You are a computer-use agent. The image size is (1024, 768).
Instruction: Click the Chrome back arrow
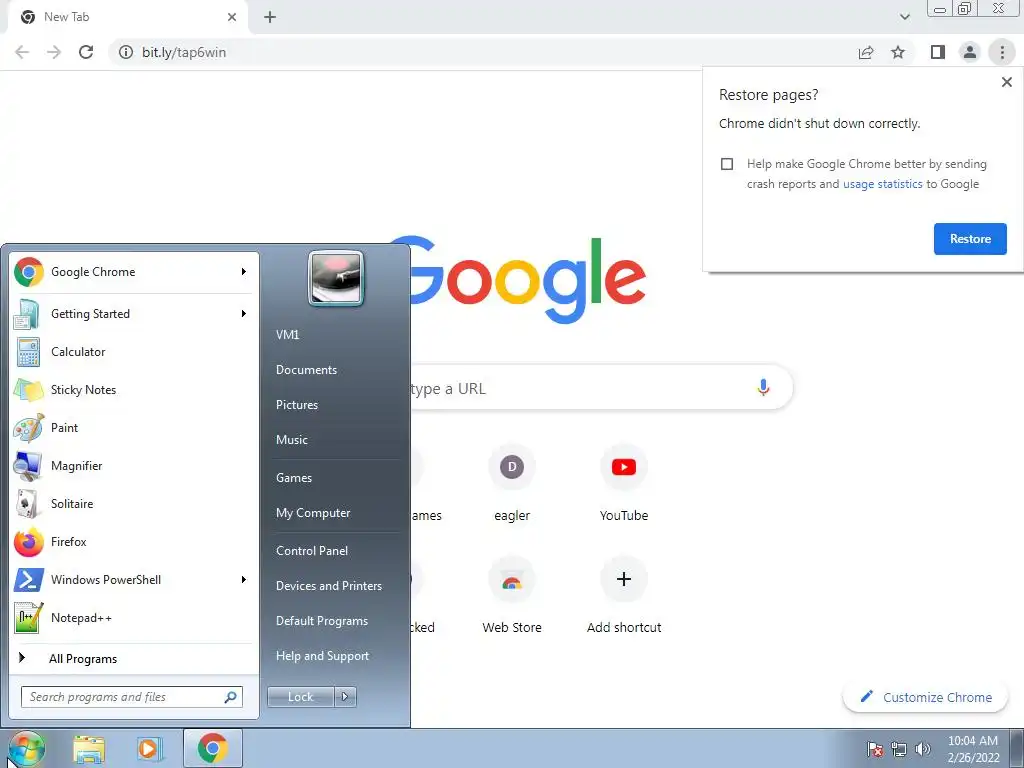tap(22, 52)
